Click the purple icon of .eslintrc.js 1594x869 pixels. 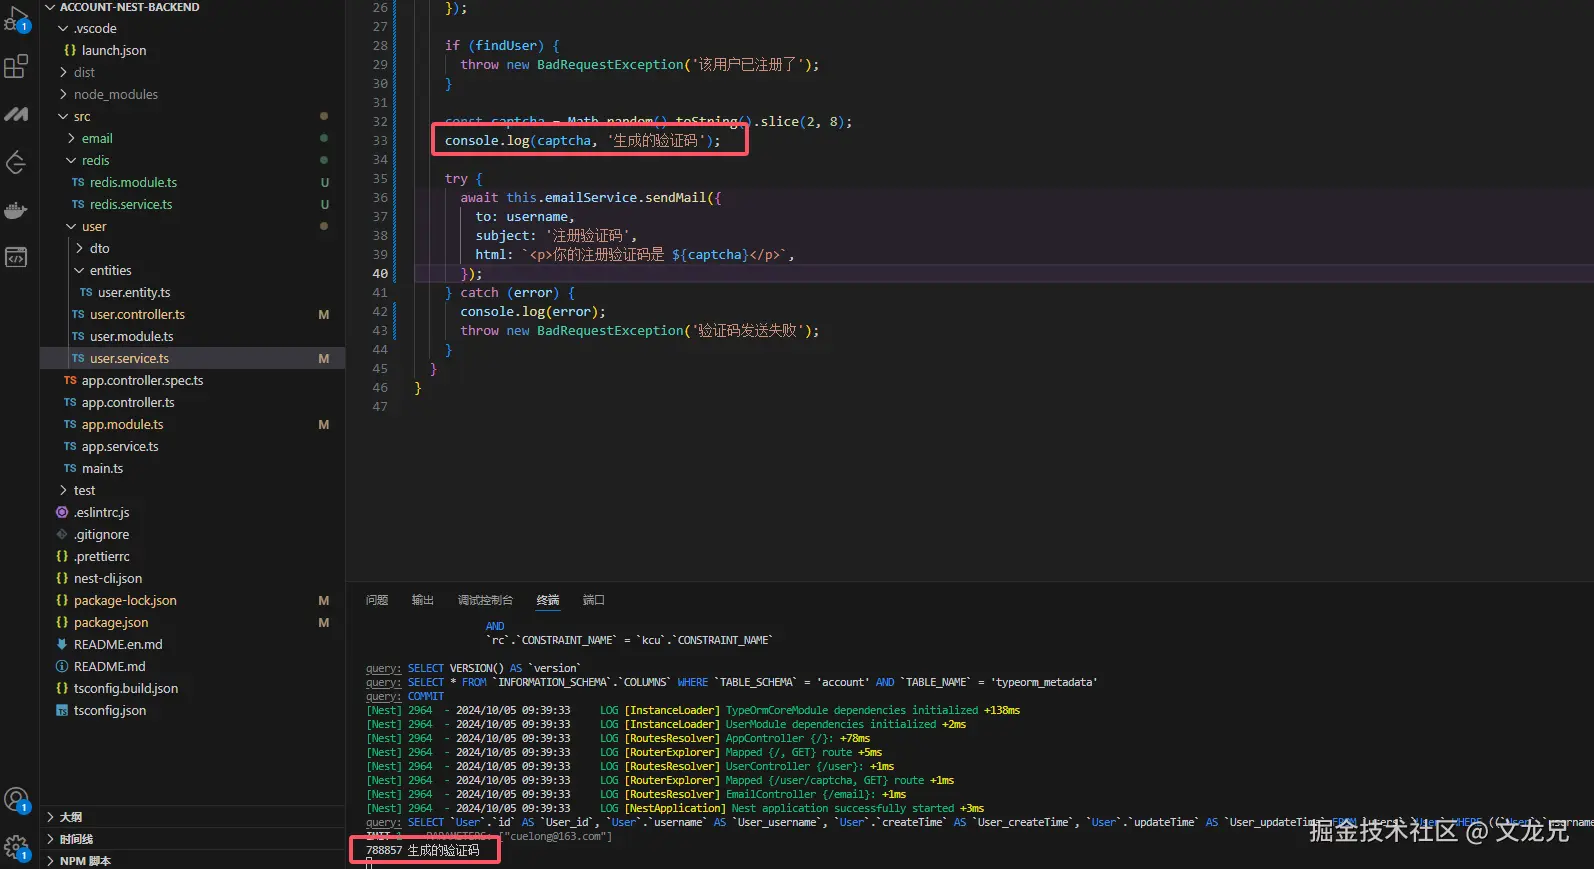(x=62, y=512)
